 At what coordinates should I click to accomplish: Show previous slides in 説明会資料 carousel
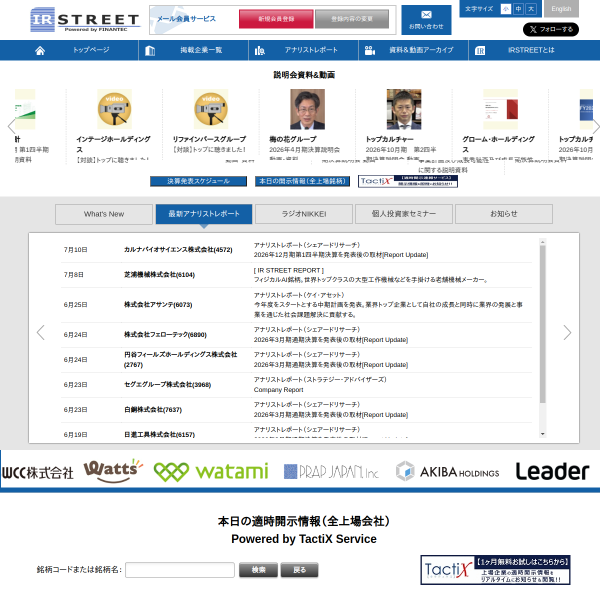click(x=11, y=126)
